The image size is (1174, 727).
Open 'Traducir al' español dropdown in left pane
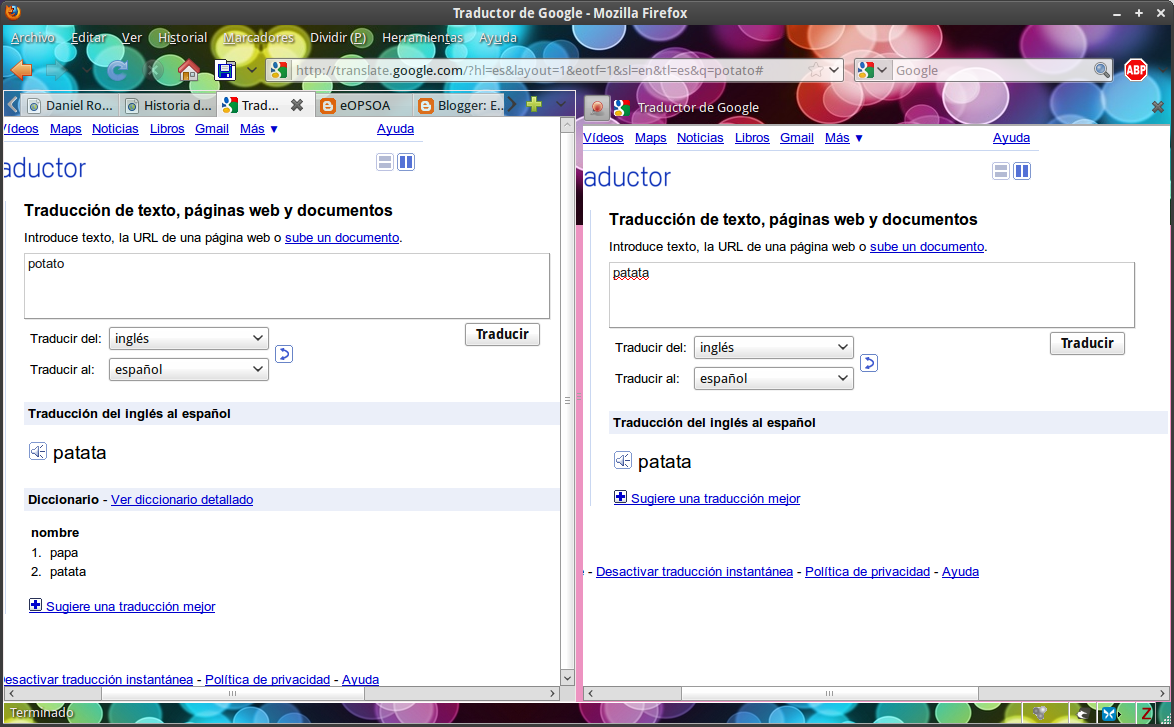pos(189,369)
